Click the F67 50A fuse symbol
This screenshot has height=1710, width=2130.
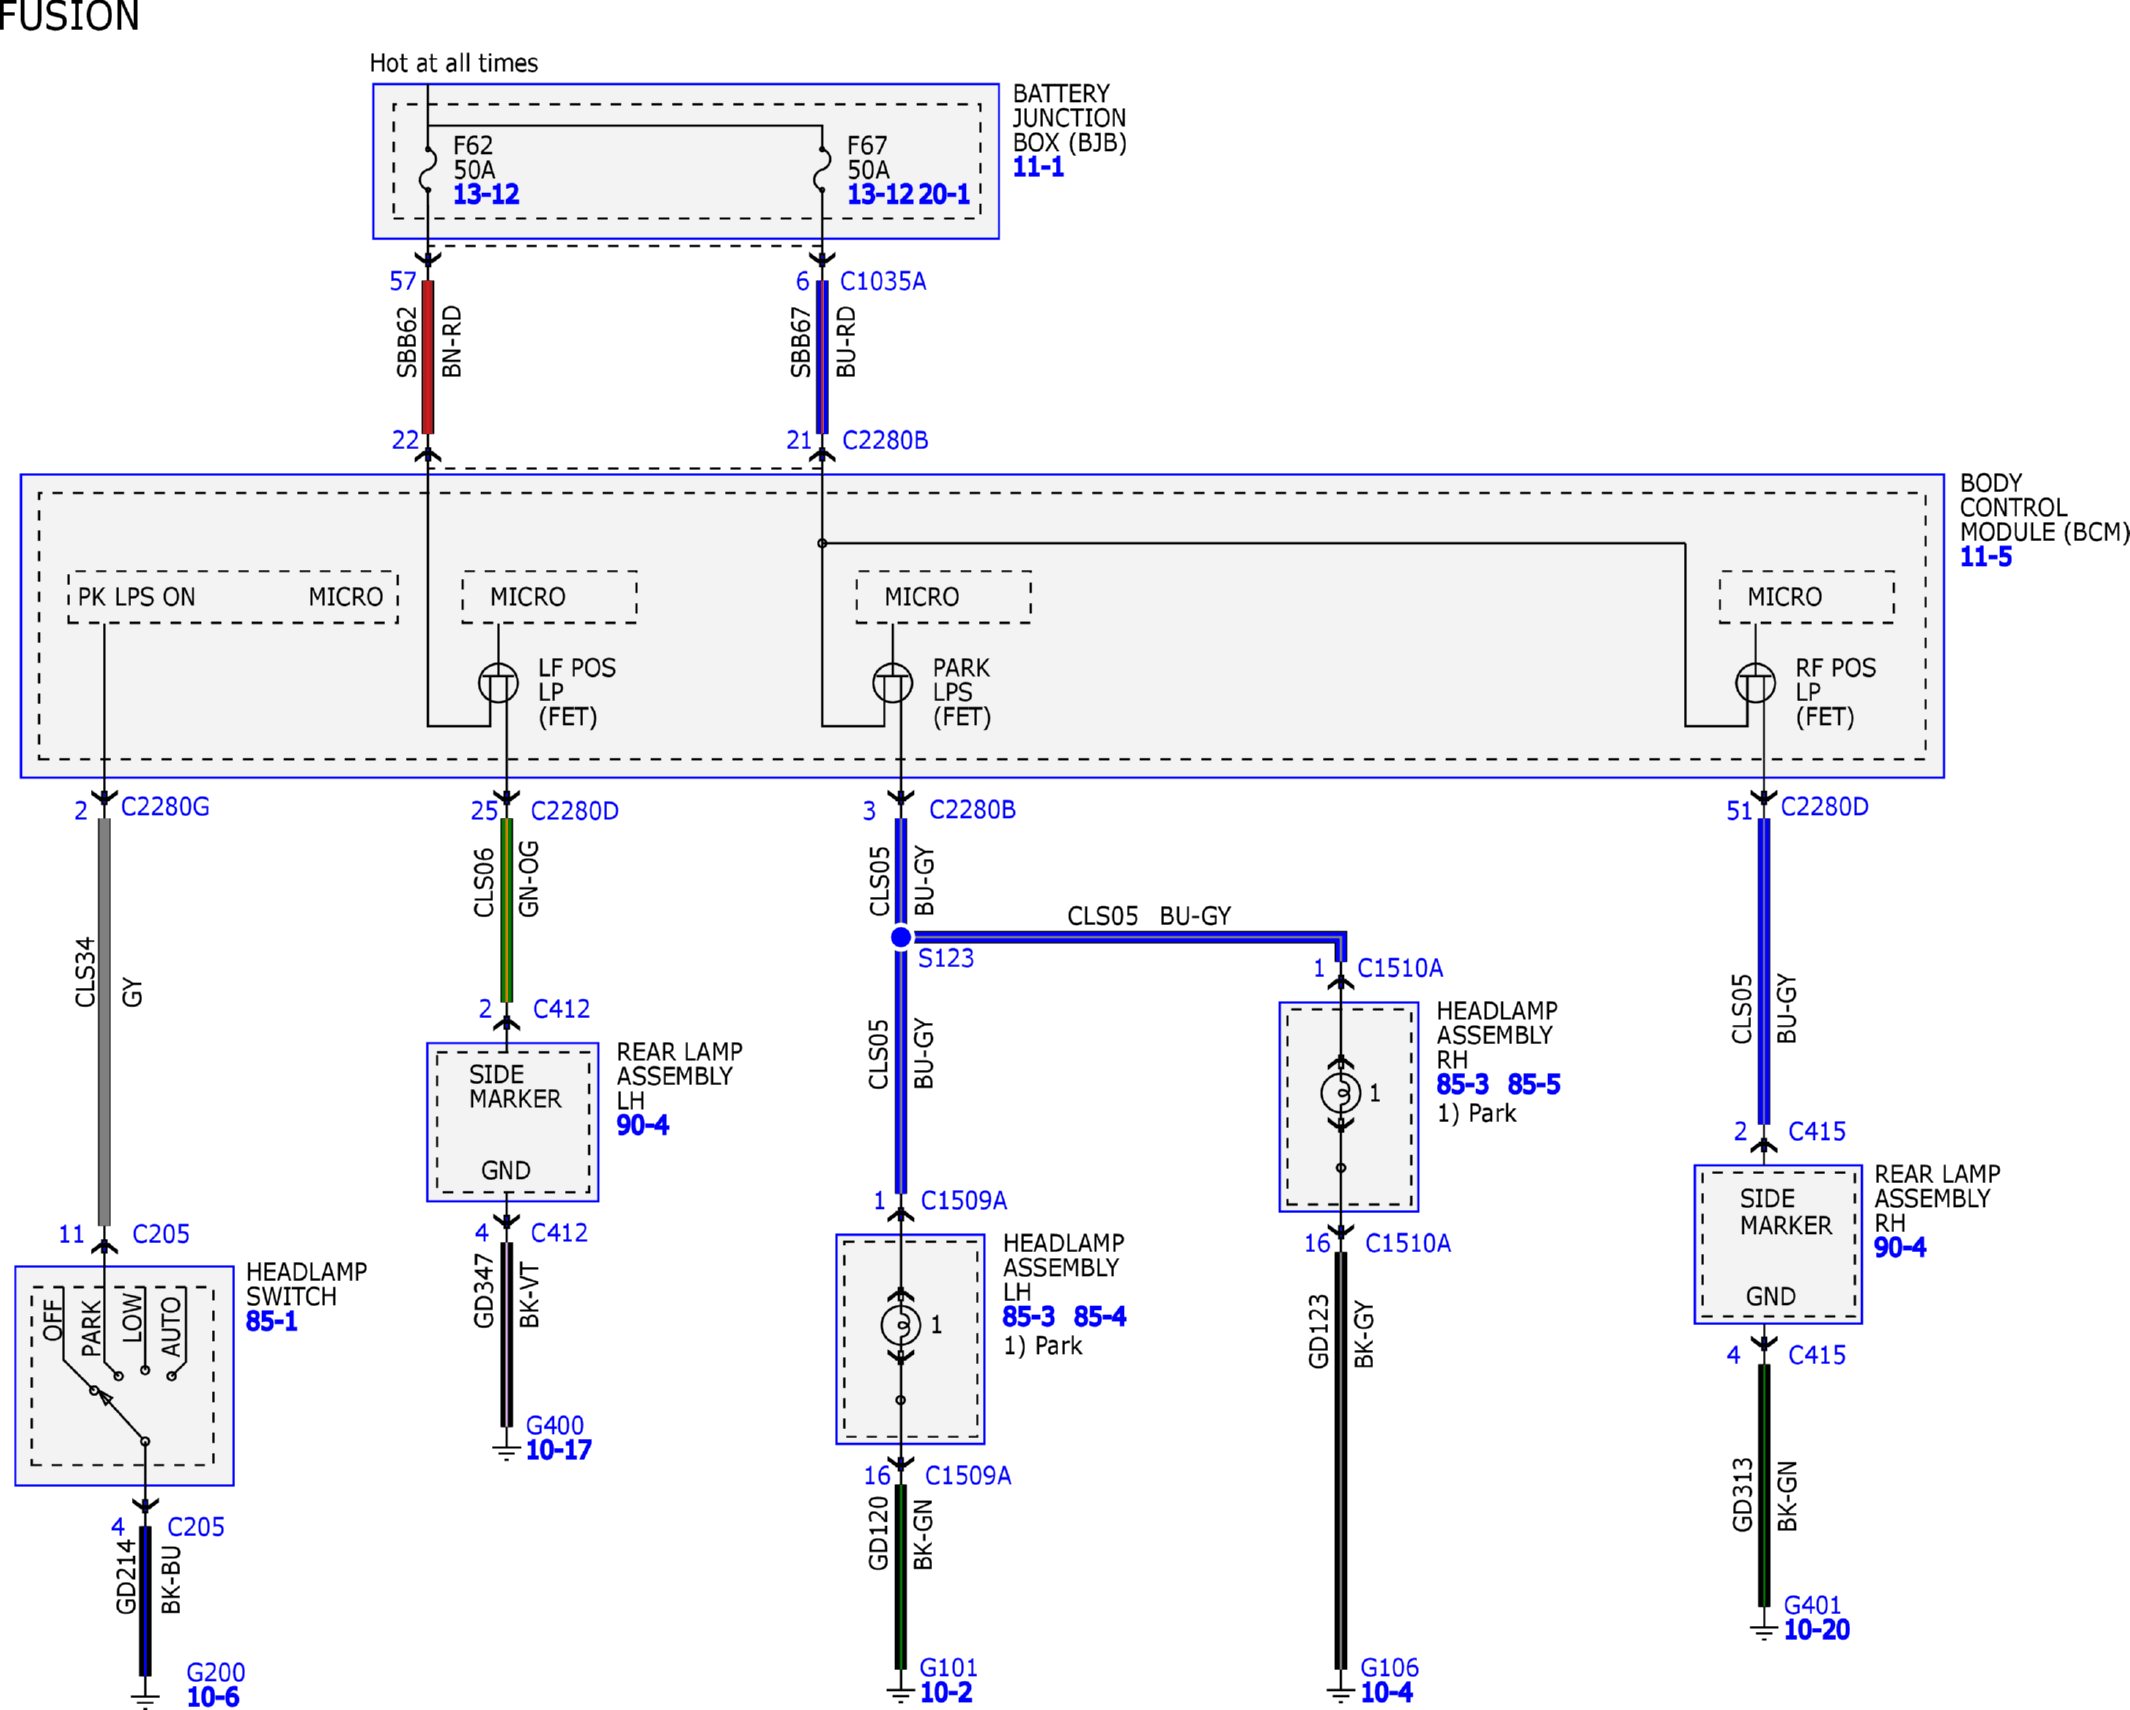822,169
